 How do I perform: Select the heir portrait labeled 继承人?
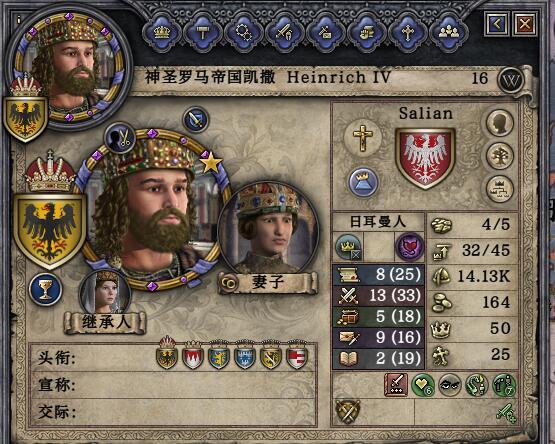point(105,292)
